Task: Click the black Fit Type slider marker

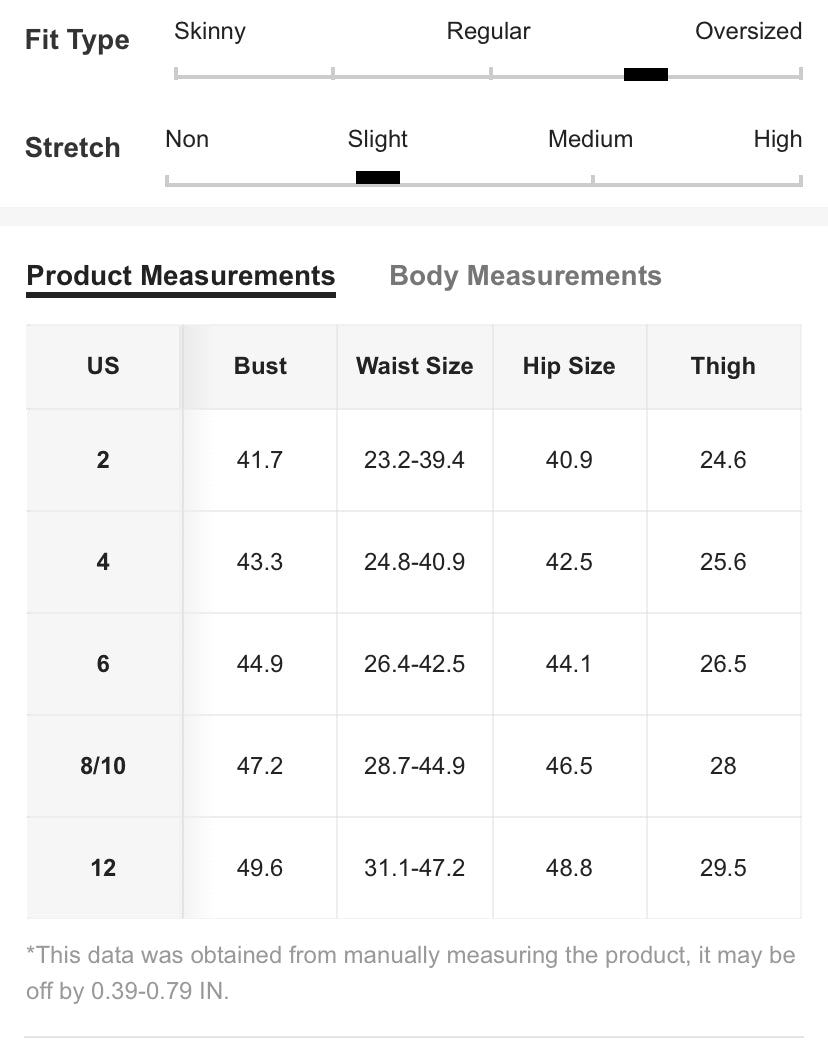Action: tap(646, 74)
